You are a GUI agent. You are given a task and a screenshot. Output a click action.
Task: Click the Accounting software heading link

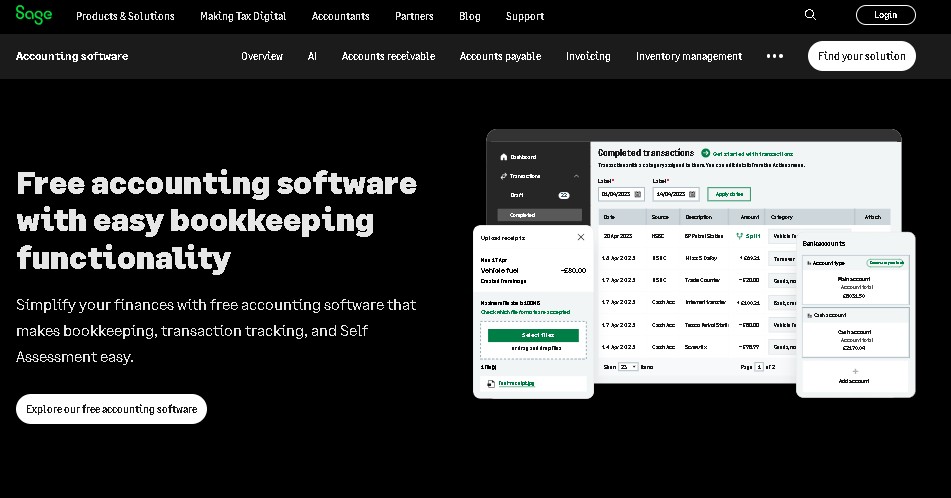pos(72,56)
